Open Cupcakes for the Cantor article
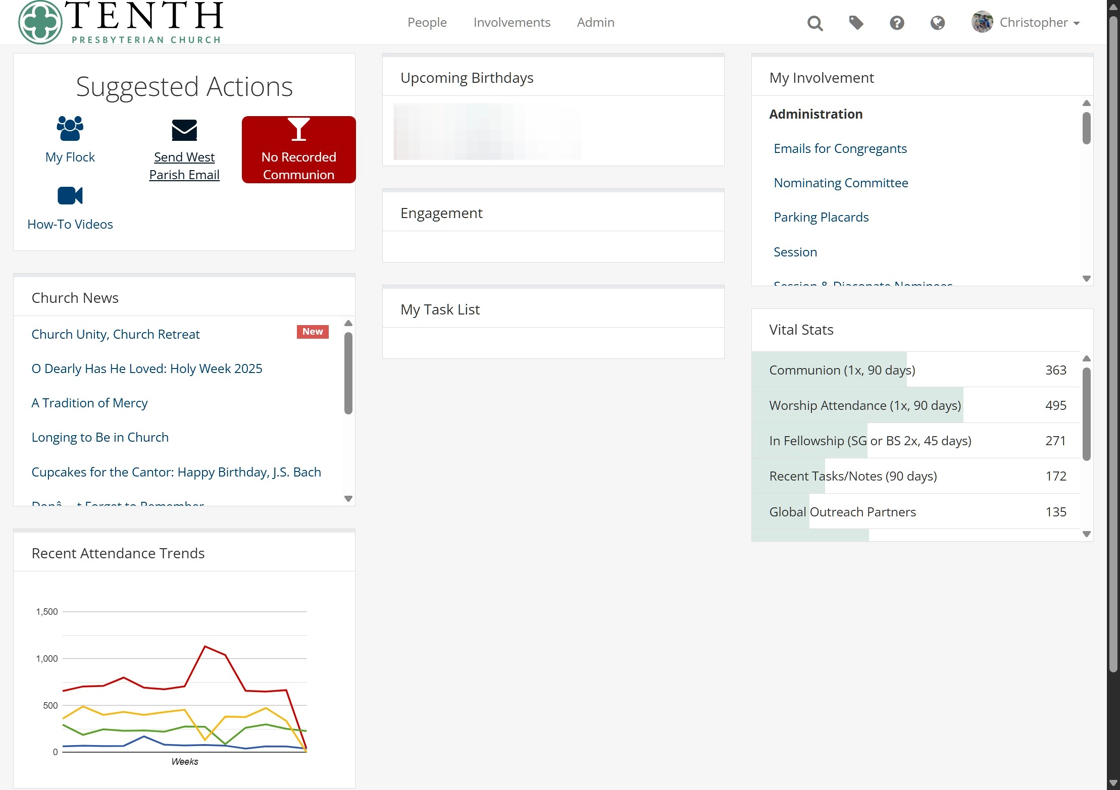Screen dimensions: 1120x790 [176, 472]
